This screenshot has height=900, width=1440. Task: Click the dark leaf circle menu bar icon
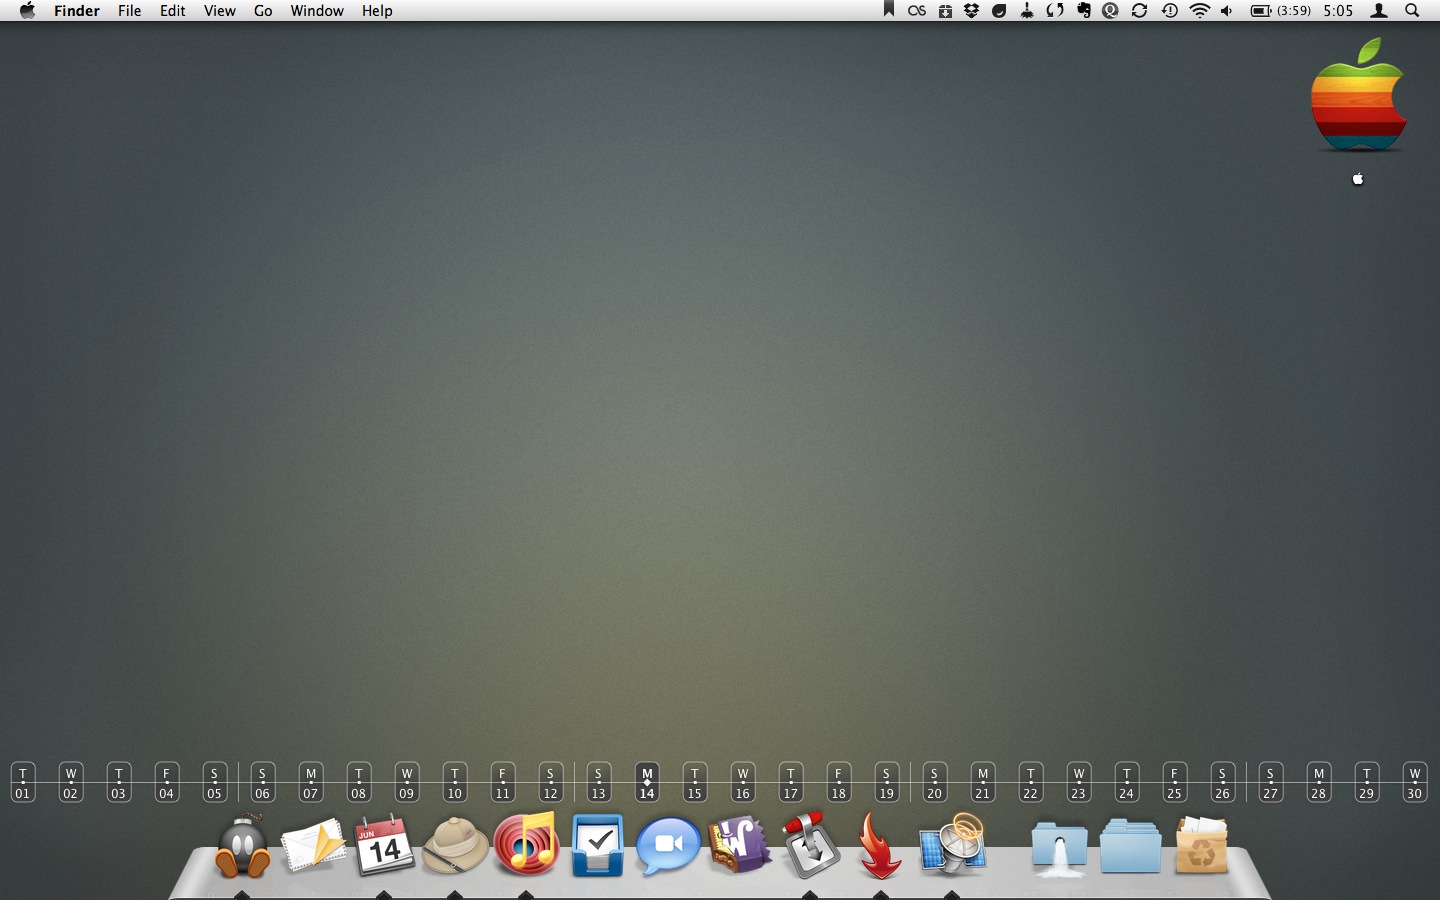click(x=999, y=11)
